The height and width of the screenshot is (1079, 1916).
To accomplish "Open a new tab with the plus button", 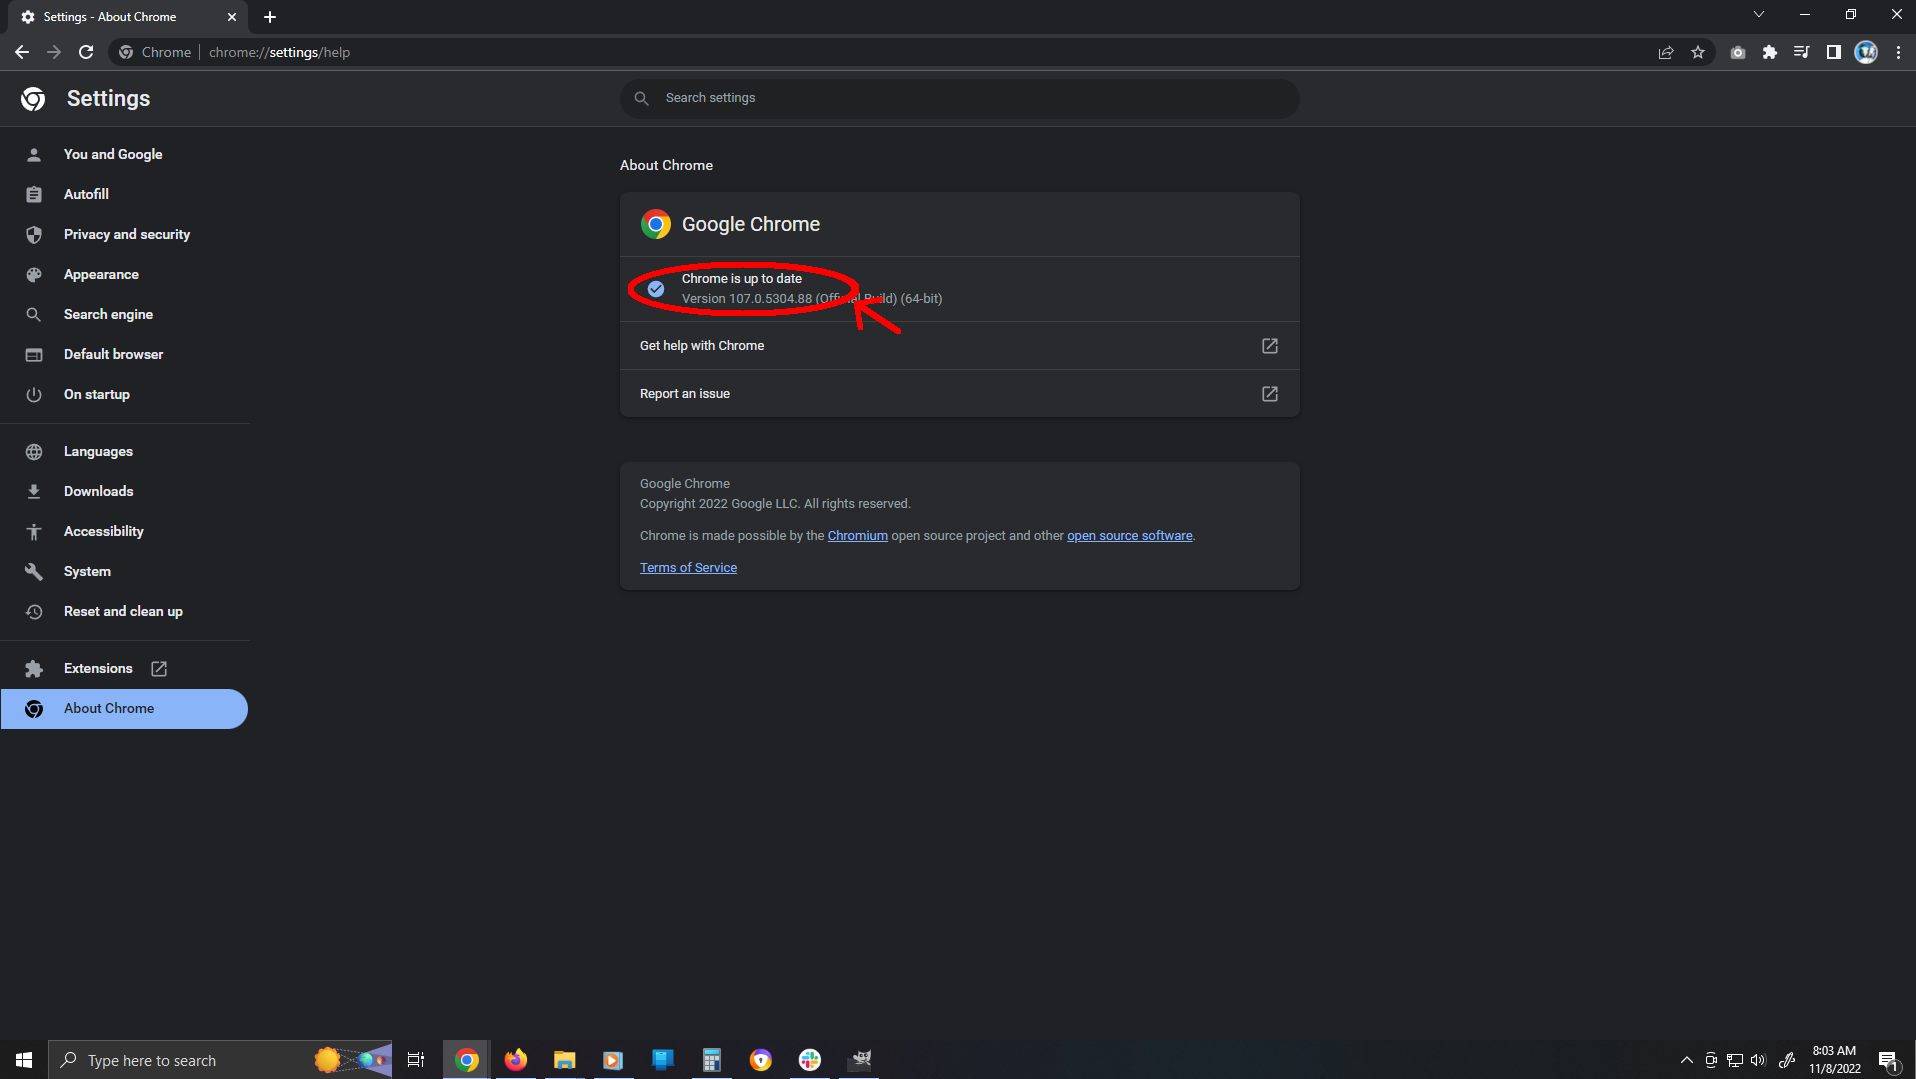I will [270, 17].
